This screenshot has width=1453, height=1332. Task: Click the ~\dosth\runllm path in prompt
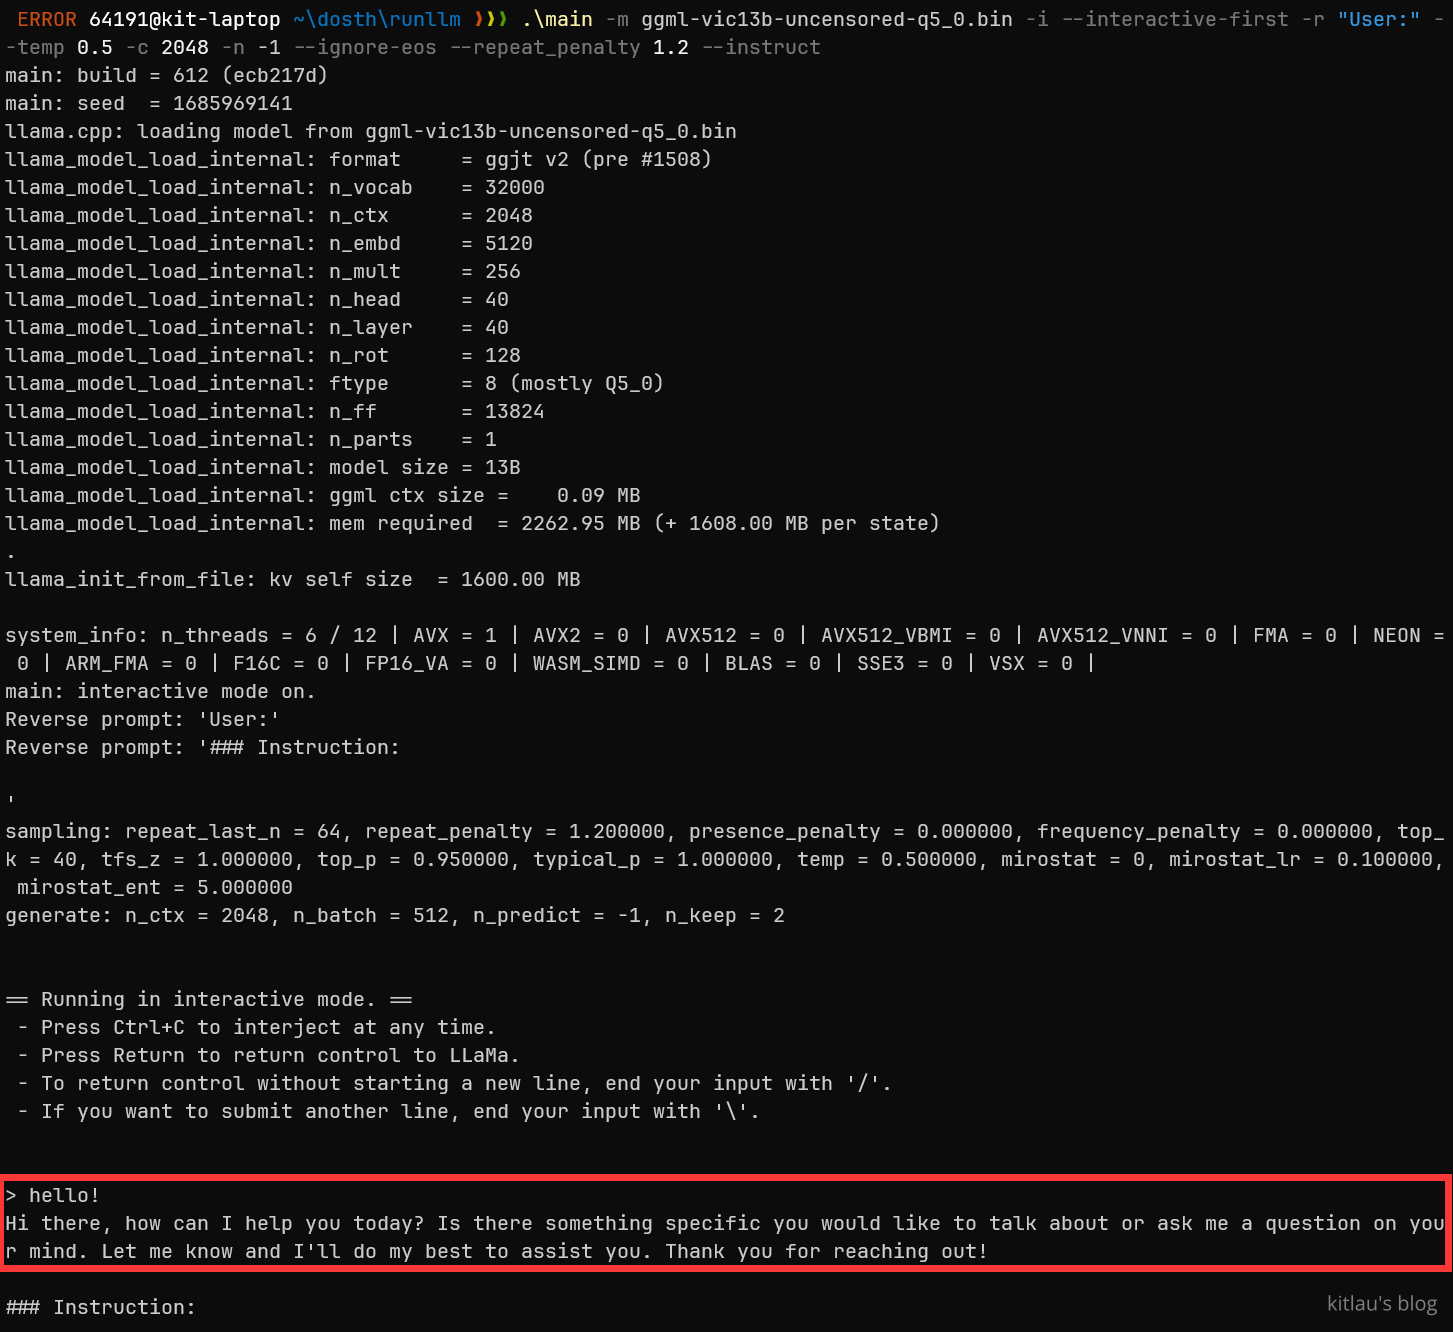pyautogui.click(x=377, y=19)
